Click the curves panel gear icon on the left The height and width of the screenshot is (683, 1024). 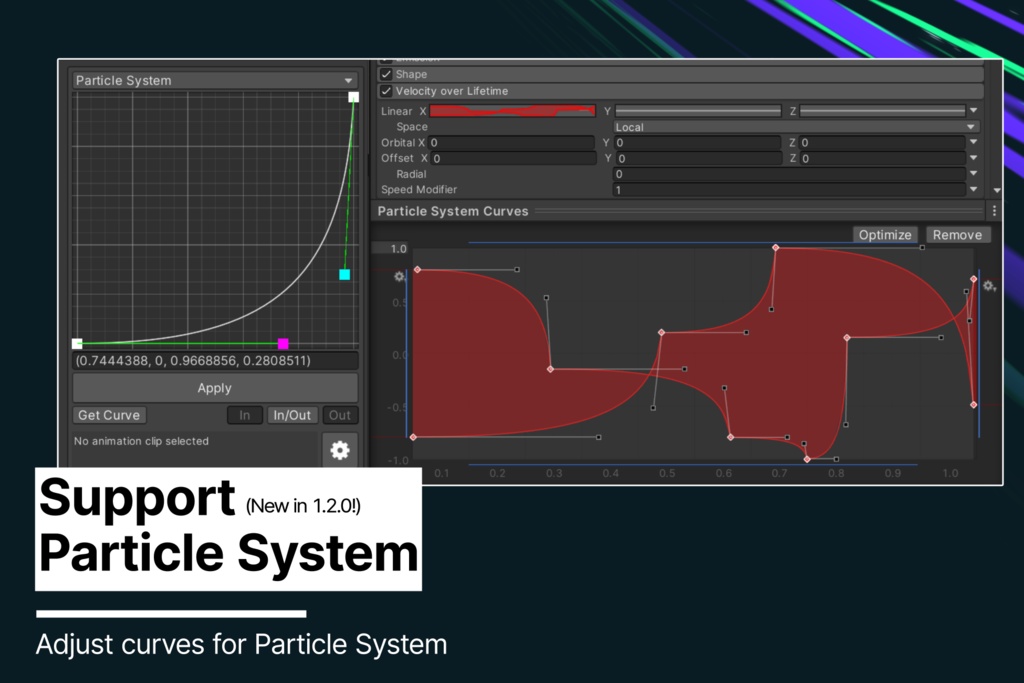pos(397,276)
